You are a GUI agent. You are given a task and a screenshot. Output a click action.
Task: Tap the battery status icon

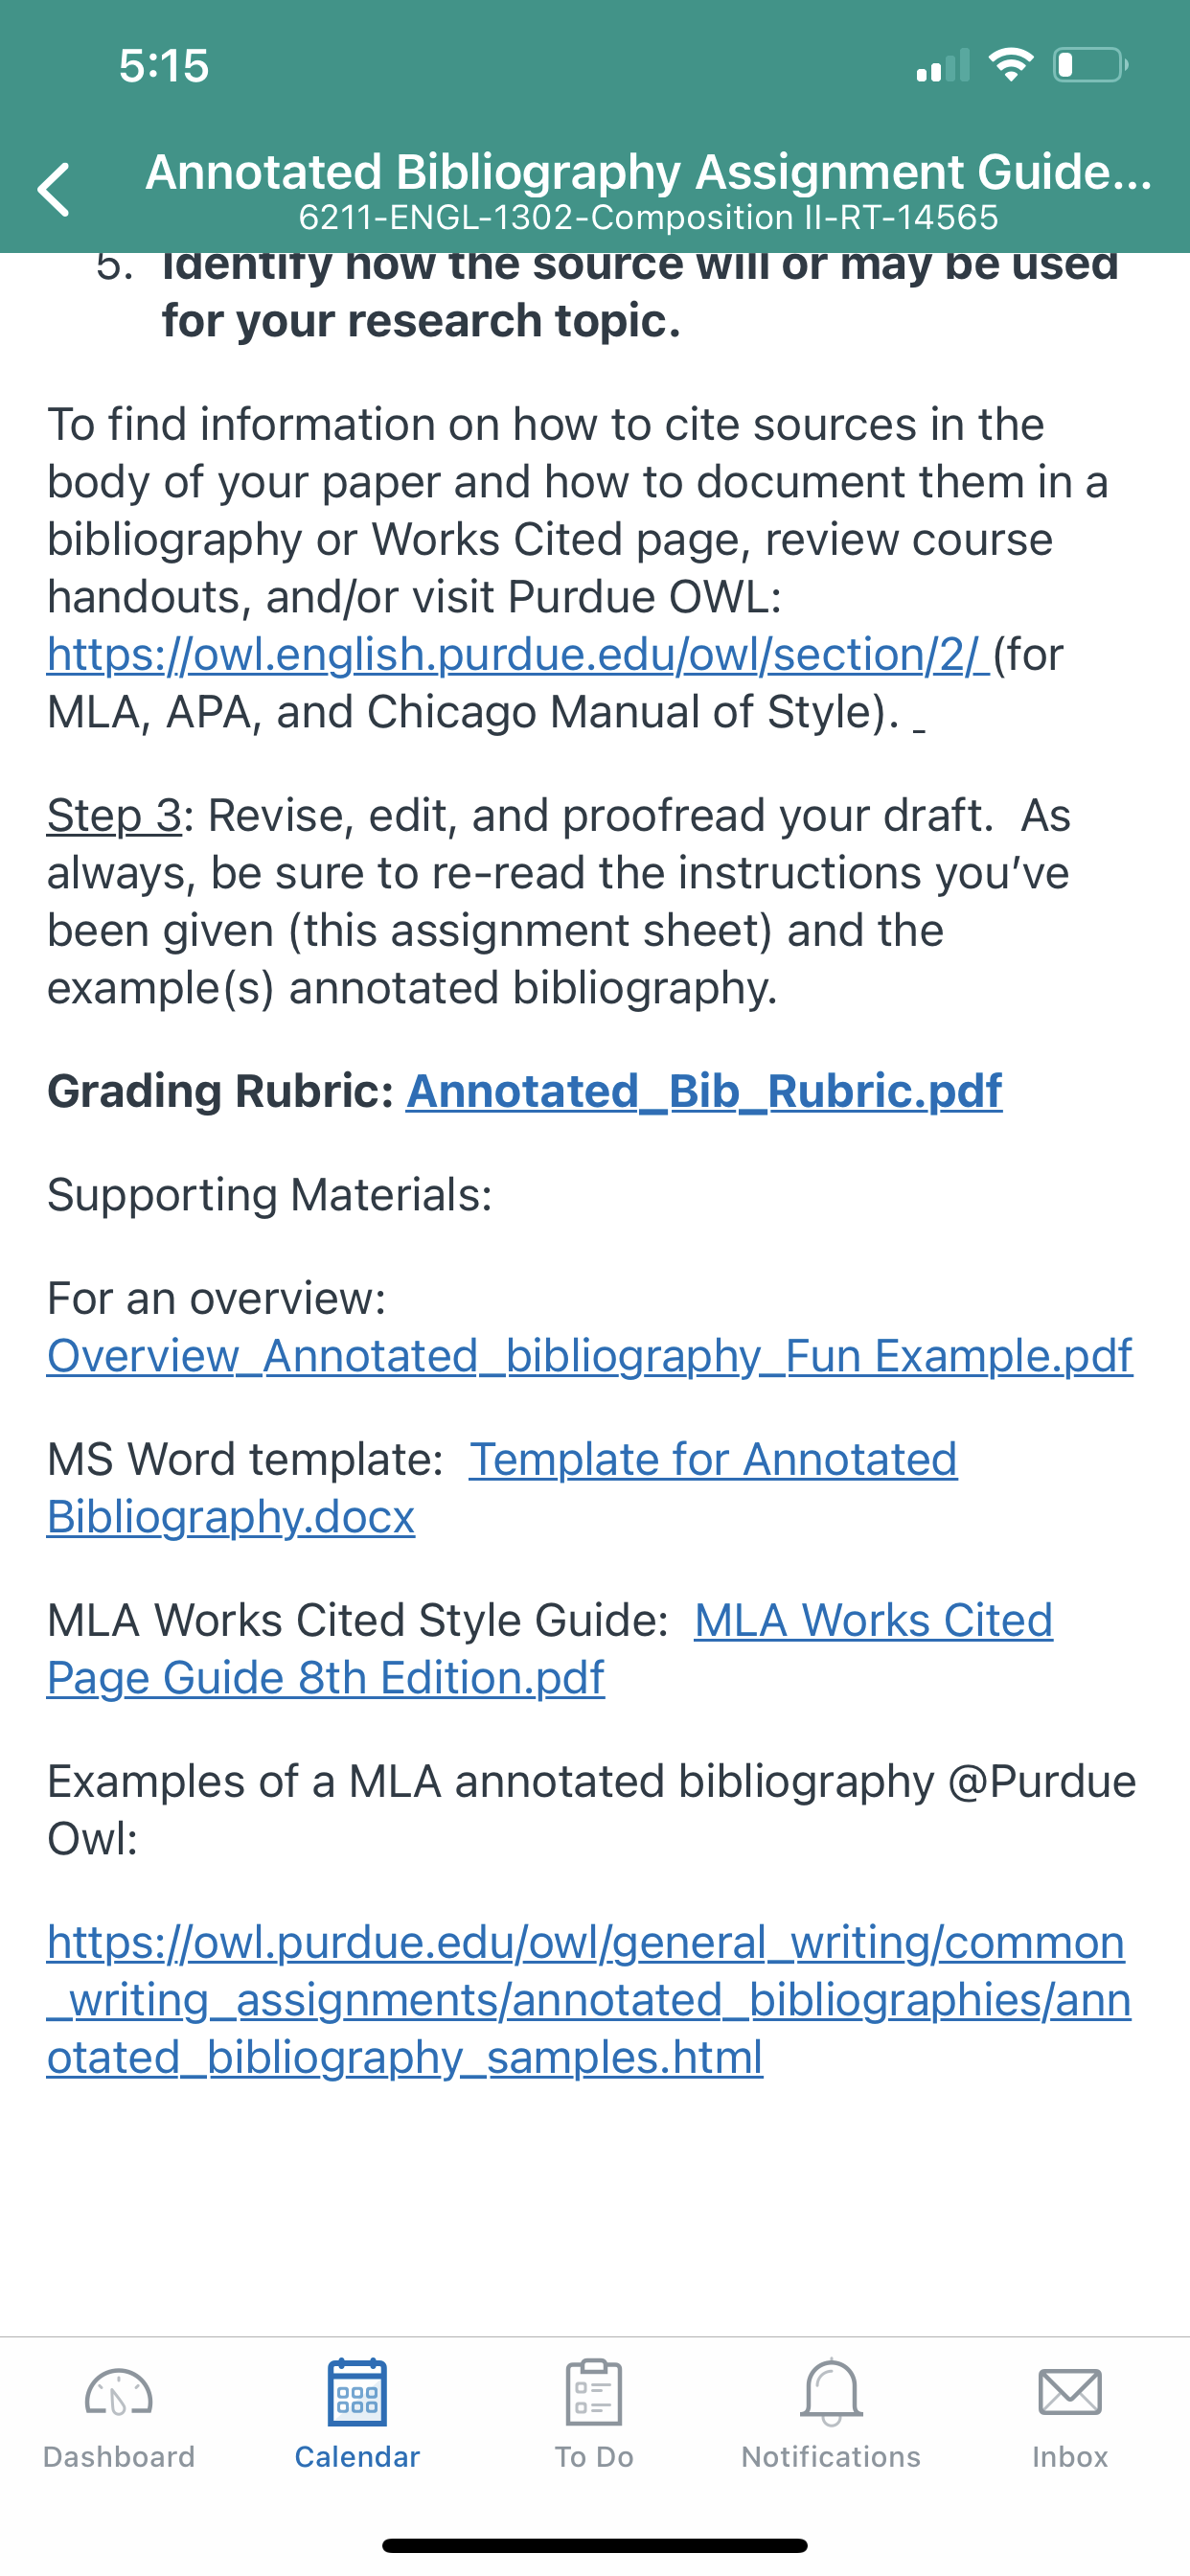[1091, 65]
